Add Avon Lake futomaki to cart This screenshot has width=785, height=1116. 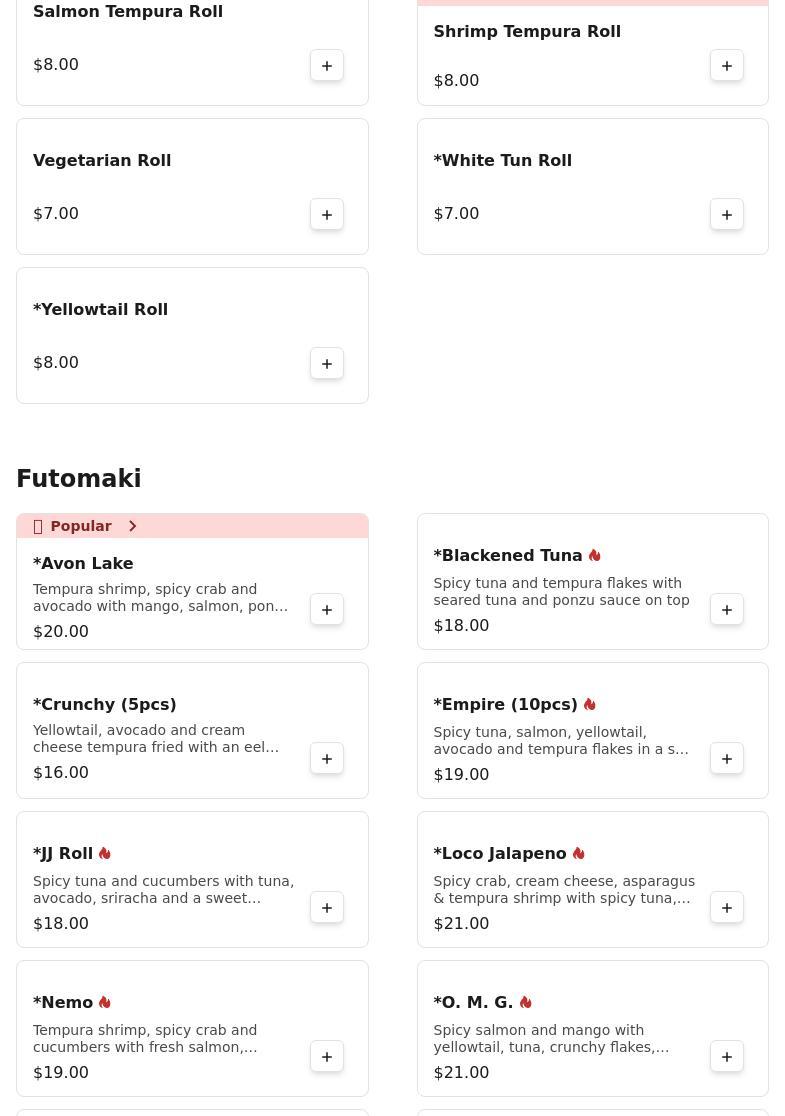(327, 609)
